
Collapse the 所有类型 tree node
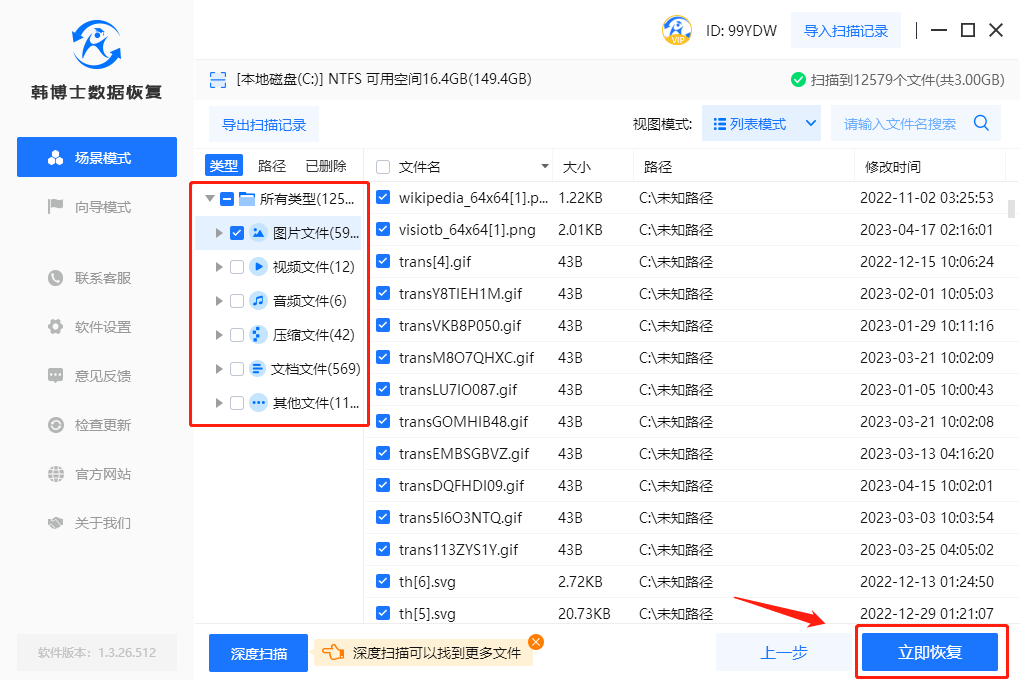click(x=209, y=198)
